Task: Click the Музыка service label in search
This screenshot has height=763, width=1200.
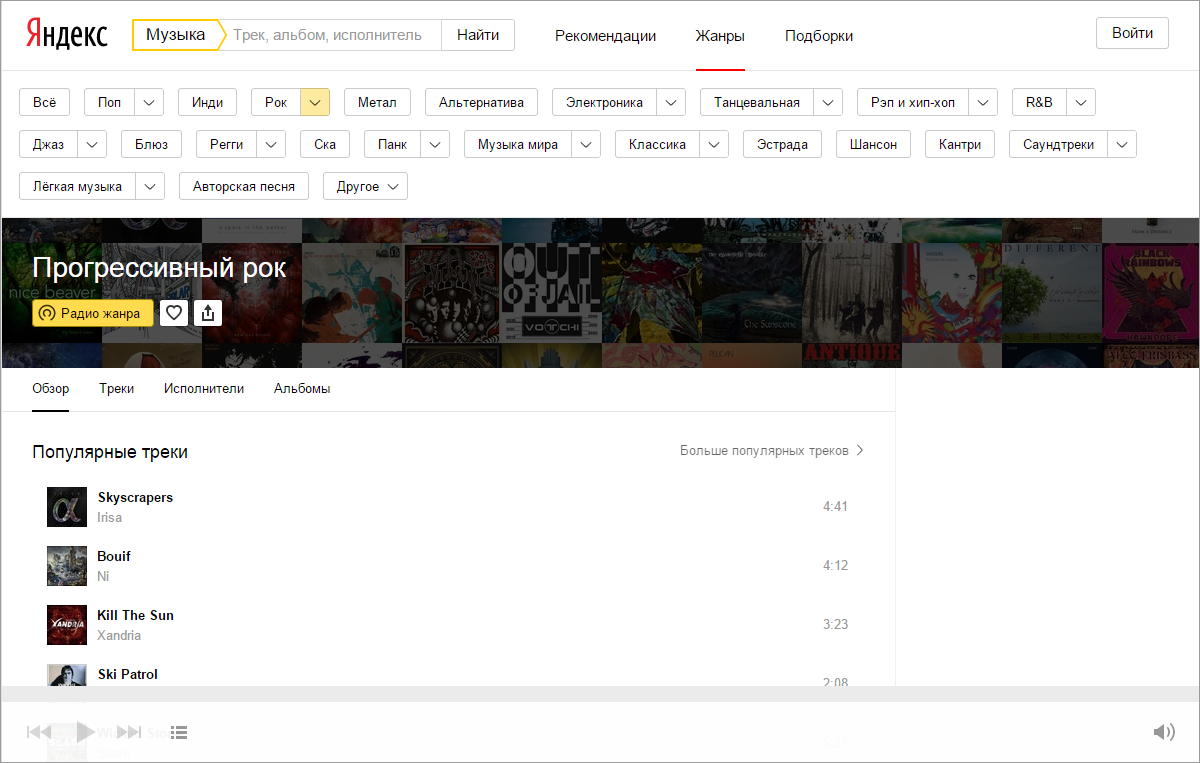Action: [175, 35]
